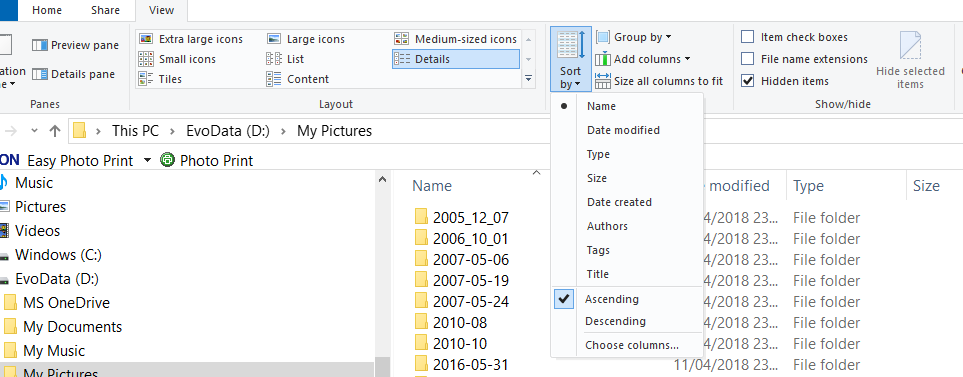Select Extra large icons layout
This screenshot has height=377, width=963.
(191, 39)
